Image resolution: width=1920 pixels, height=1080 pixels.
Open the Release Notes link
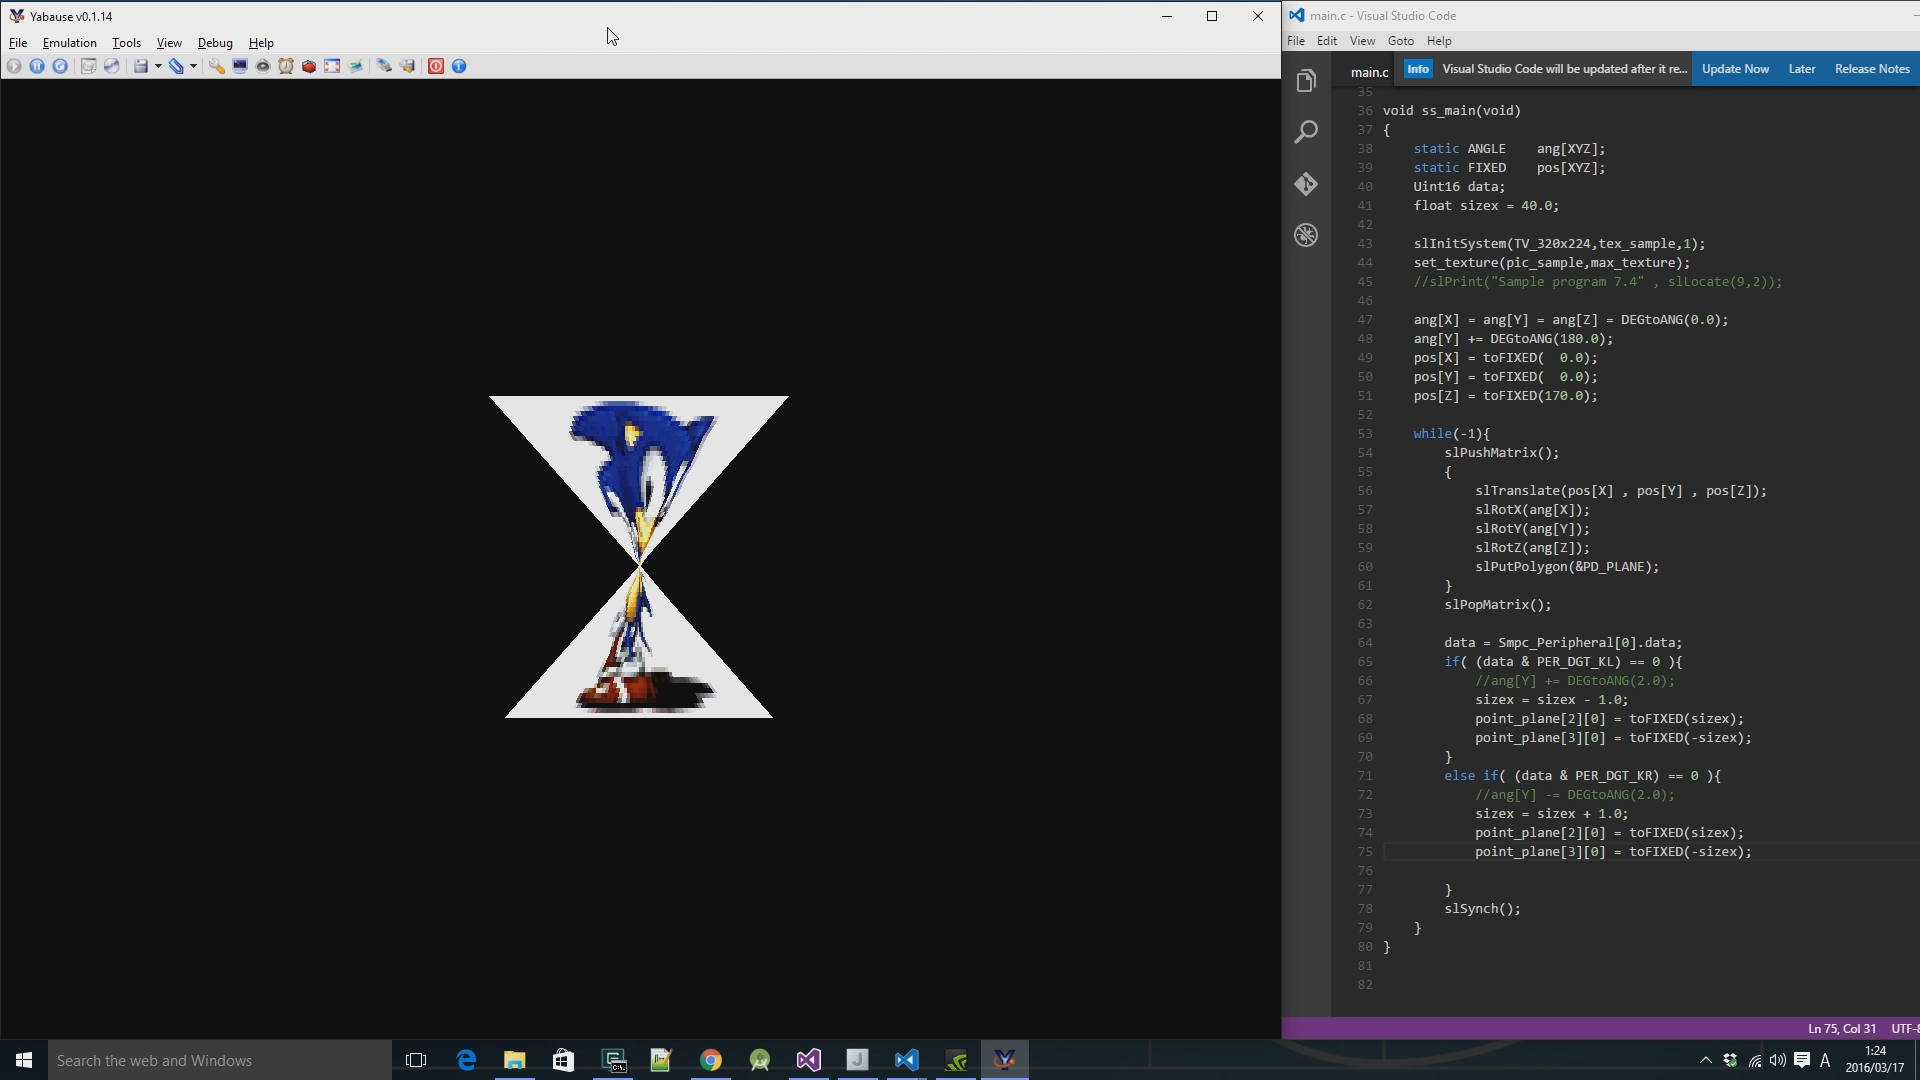click(1872, 69)
